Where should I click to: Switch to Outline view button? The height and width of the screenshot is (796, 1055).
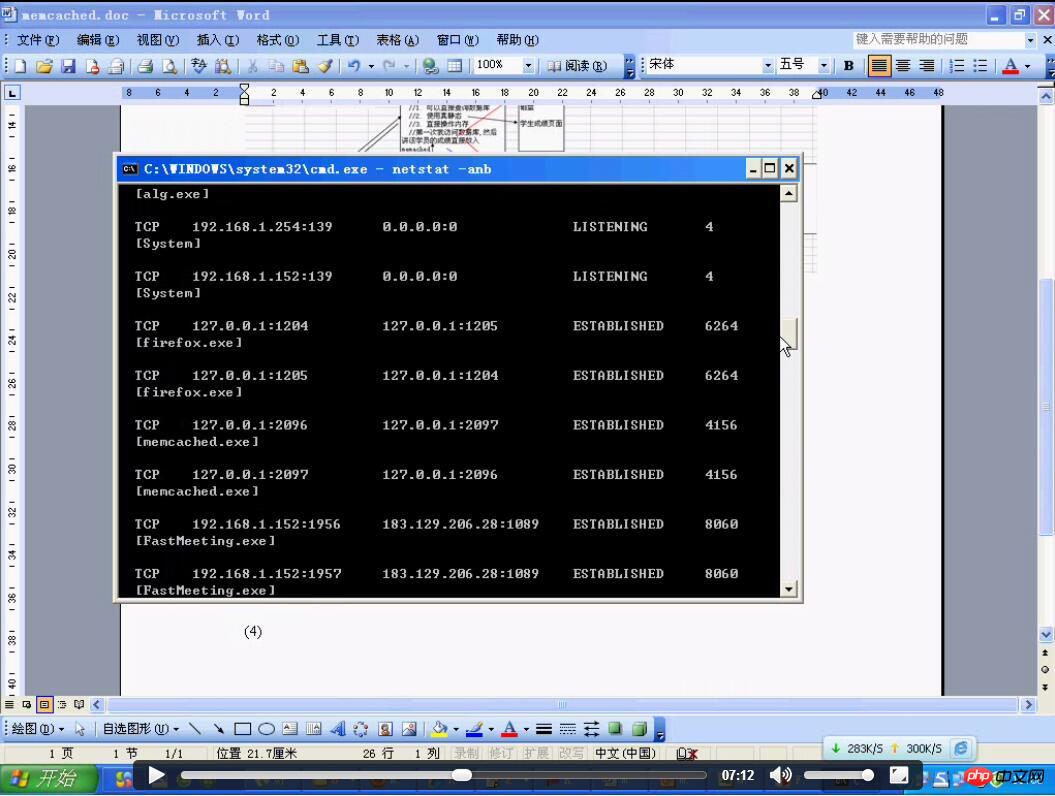[62, 704]
